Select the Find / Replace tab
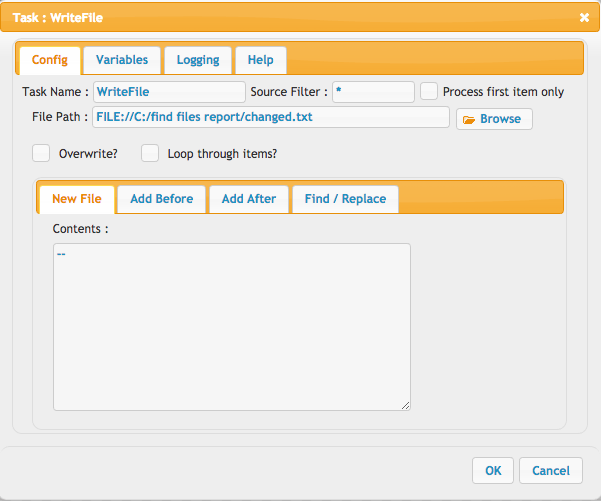The width and height of the screenshot is (601, 501). pos(345,199)
